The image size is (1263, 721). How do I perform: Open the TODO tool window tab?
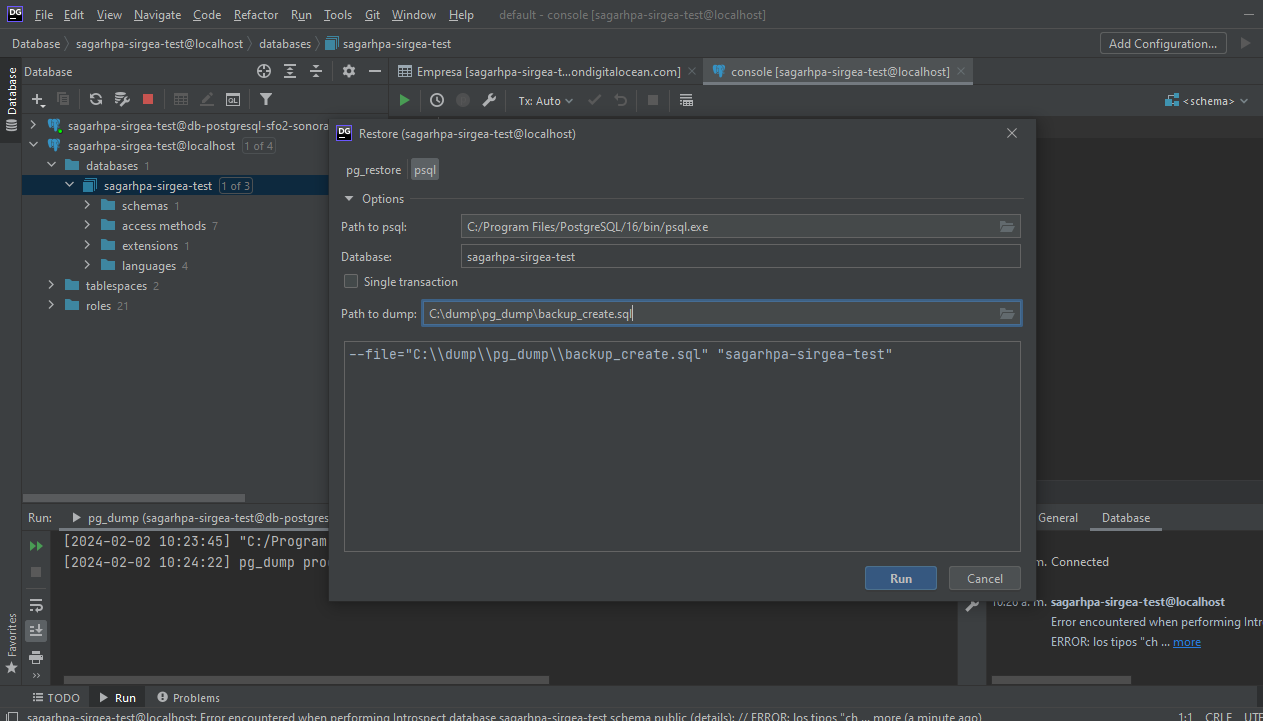[x=56, y=698]
